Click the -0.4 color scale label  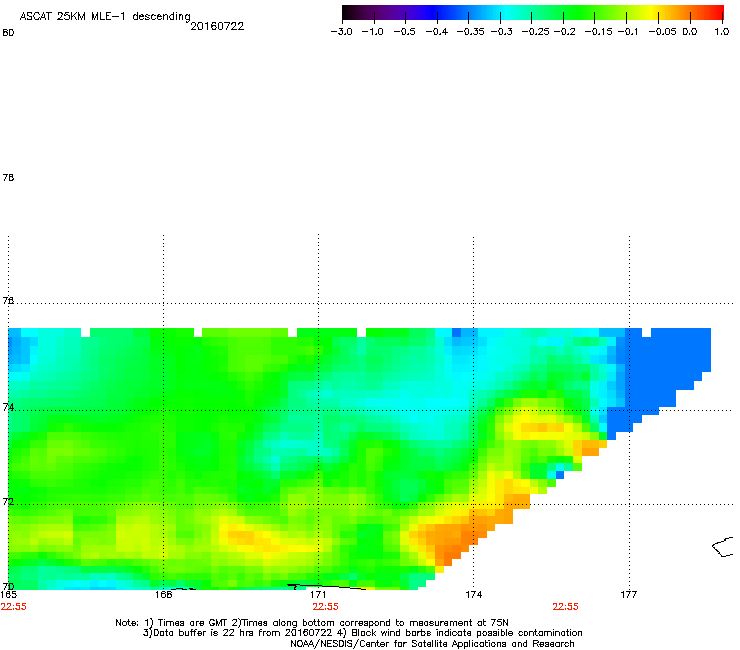(437, 32)
